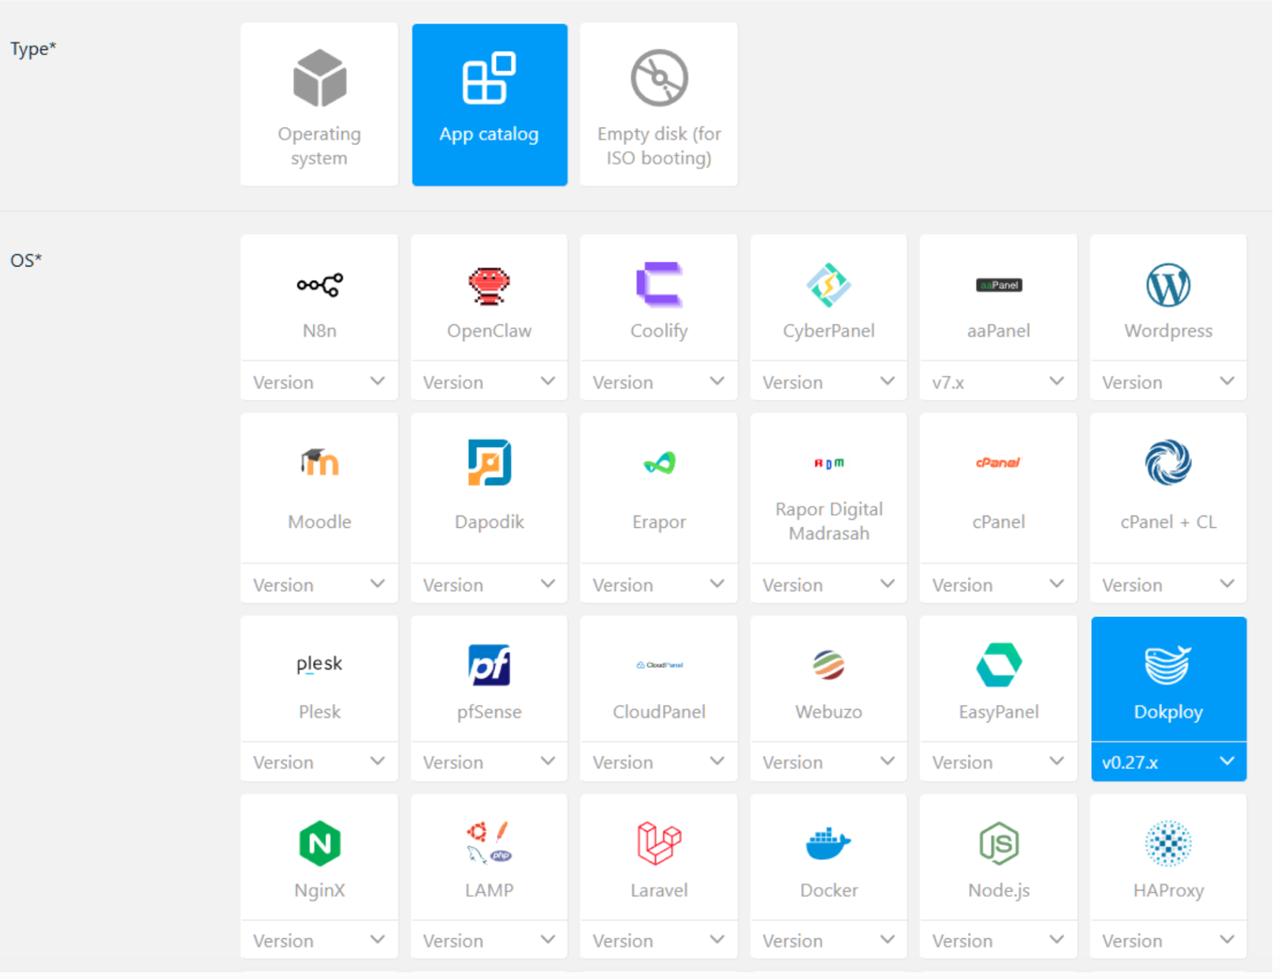Choose the Wordpress logo icon

coord(1168,285)
